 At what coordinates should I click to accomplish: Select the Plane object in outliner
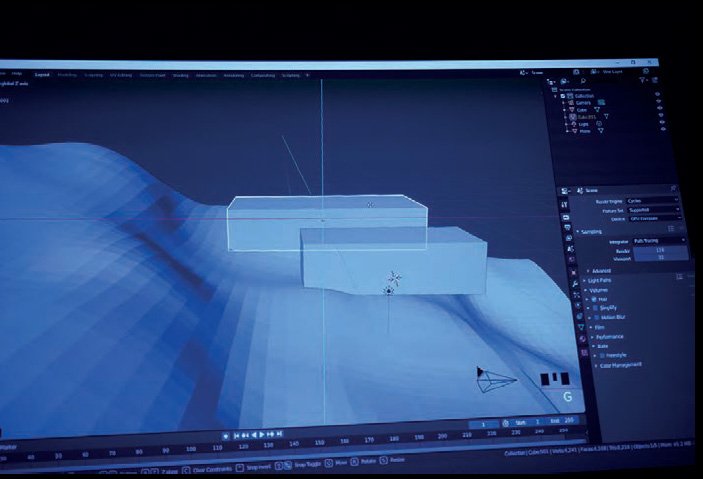click(x=585, y=131)
